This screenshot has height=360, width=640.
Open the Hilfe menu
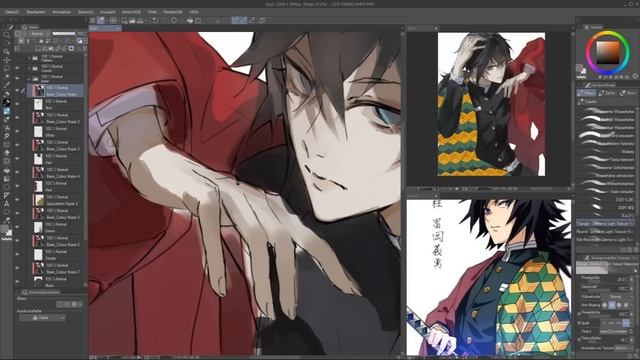tap(194, 12)
